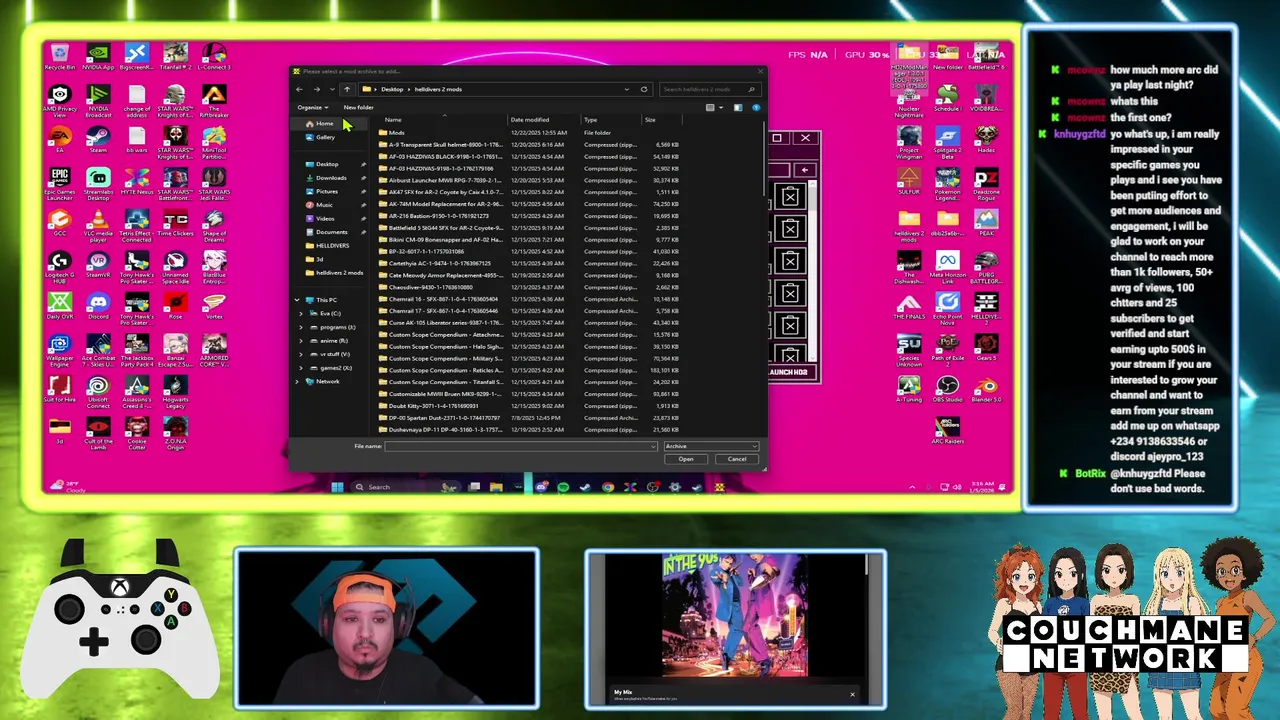
Task: Open recent locations chevron beside forward arrow
Action: click(333, 89)
